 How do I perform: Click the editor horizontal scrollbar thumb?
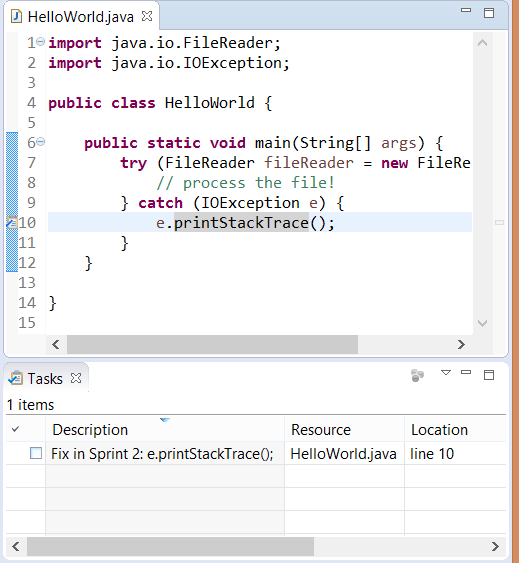pyautogui.click(x=212, y=344)
